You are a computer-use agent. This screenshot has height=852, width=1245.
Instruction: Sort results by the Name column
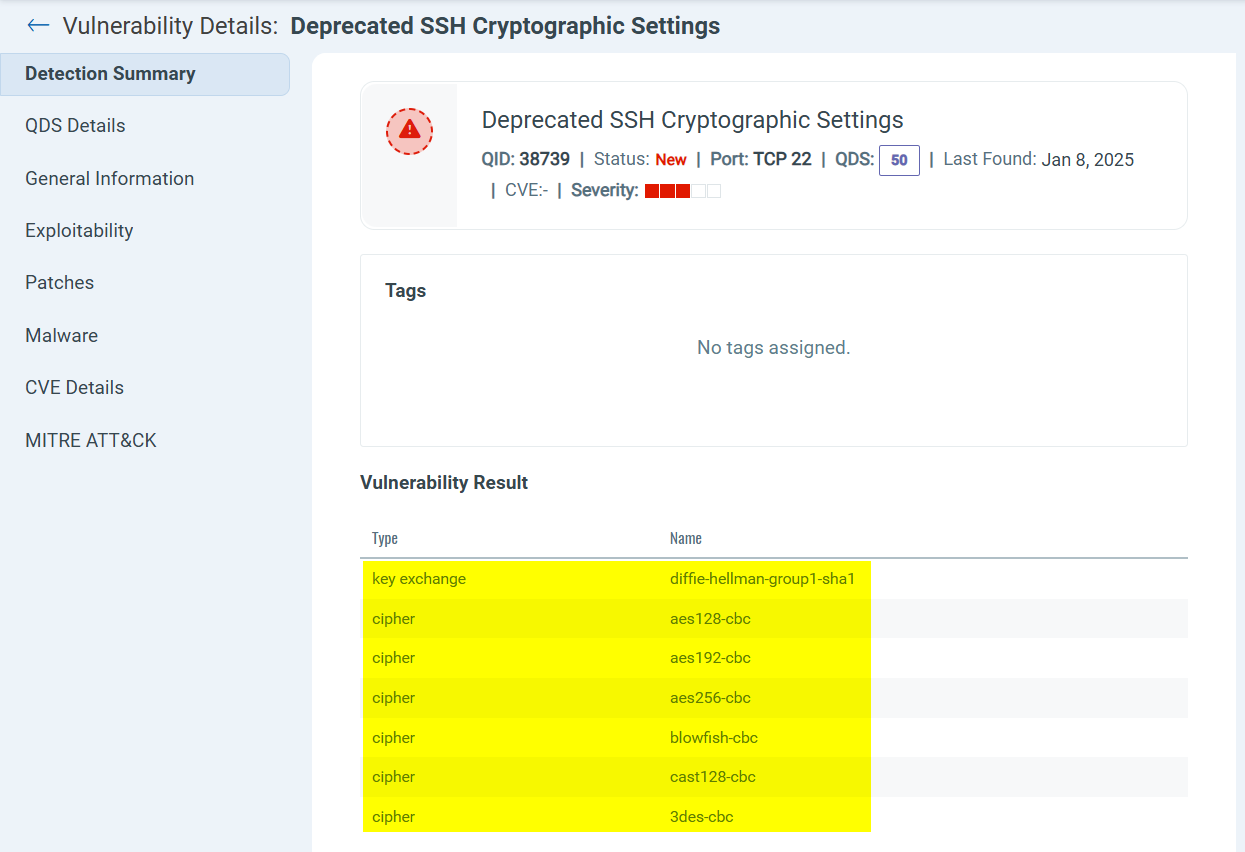[x=686, y=538]
